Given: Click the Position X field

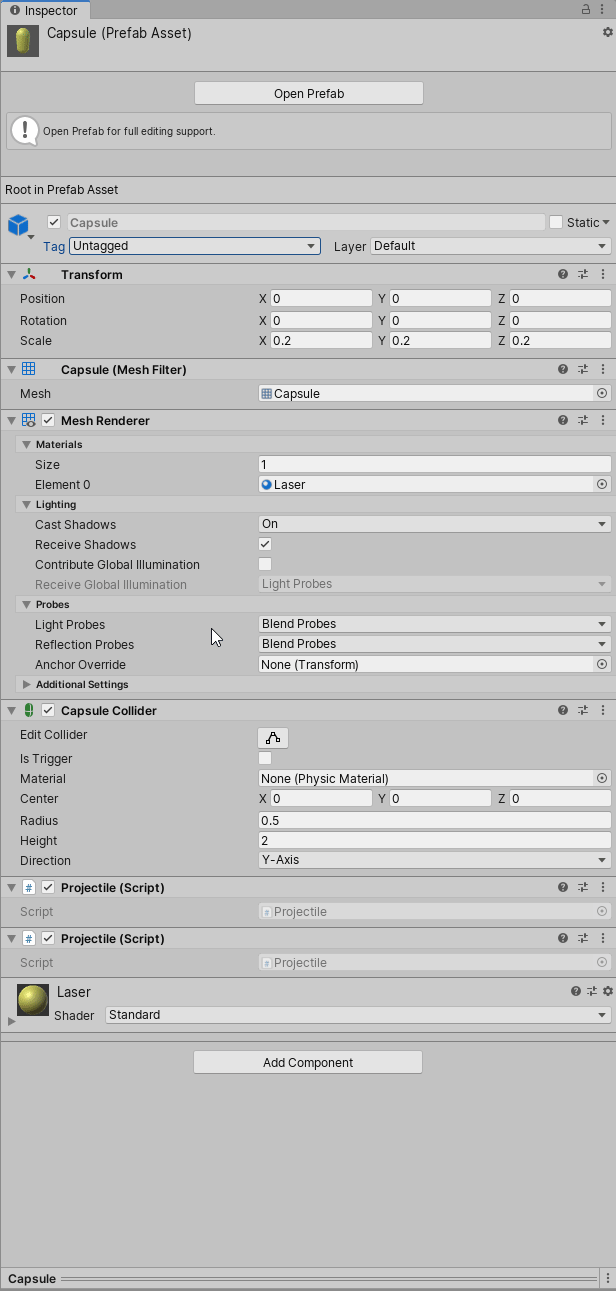Looking at the screenshot, I should click(321, 298).
